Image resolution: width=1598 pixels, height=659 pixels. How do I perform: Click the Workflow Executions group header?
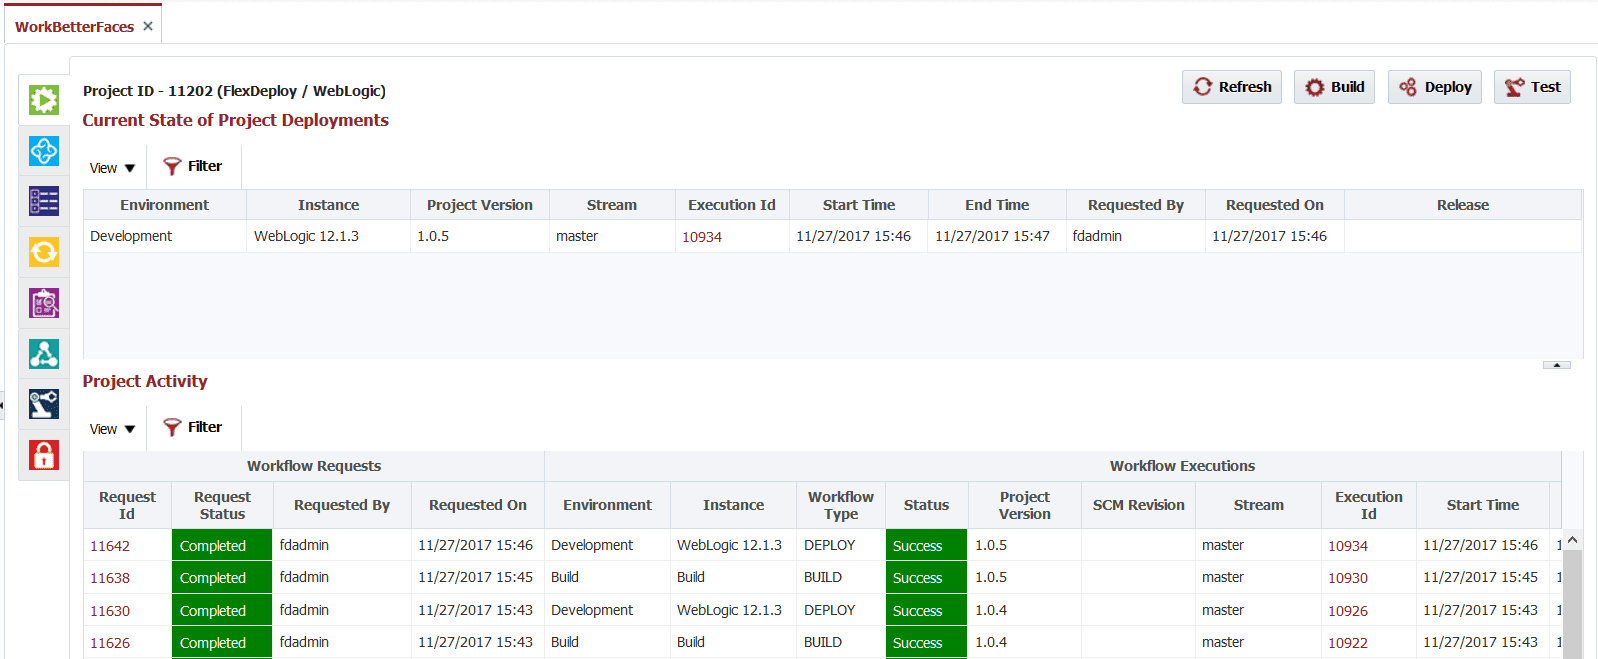(x=1182, y=466)
